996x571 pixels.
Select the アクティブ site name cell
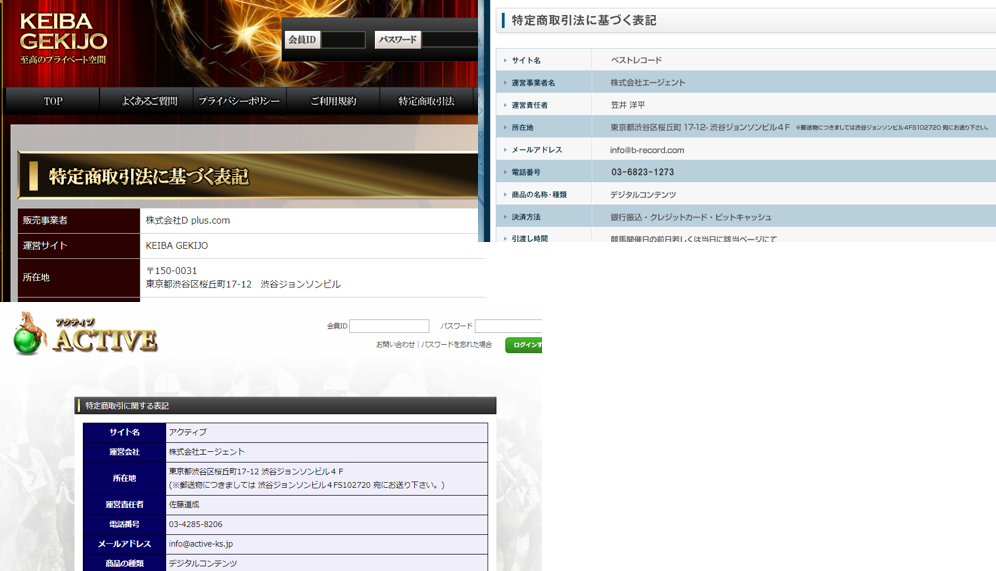click(x=187, y=432)
